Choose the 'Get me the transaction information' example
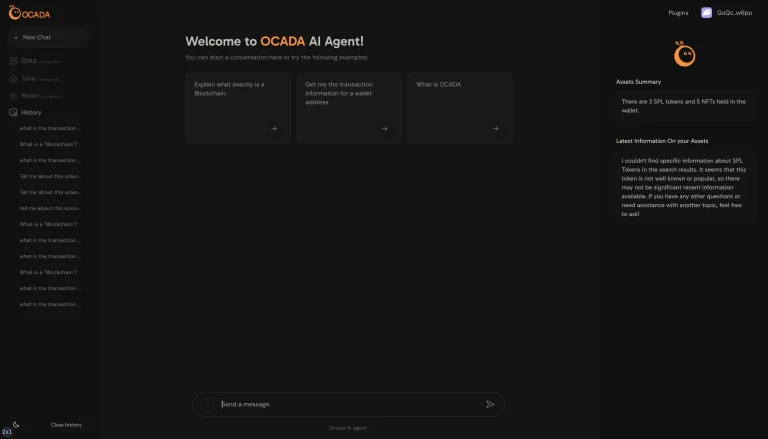The width and height of the screenshot is (768, 439). 349,108
